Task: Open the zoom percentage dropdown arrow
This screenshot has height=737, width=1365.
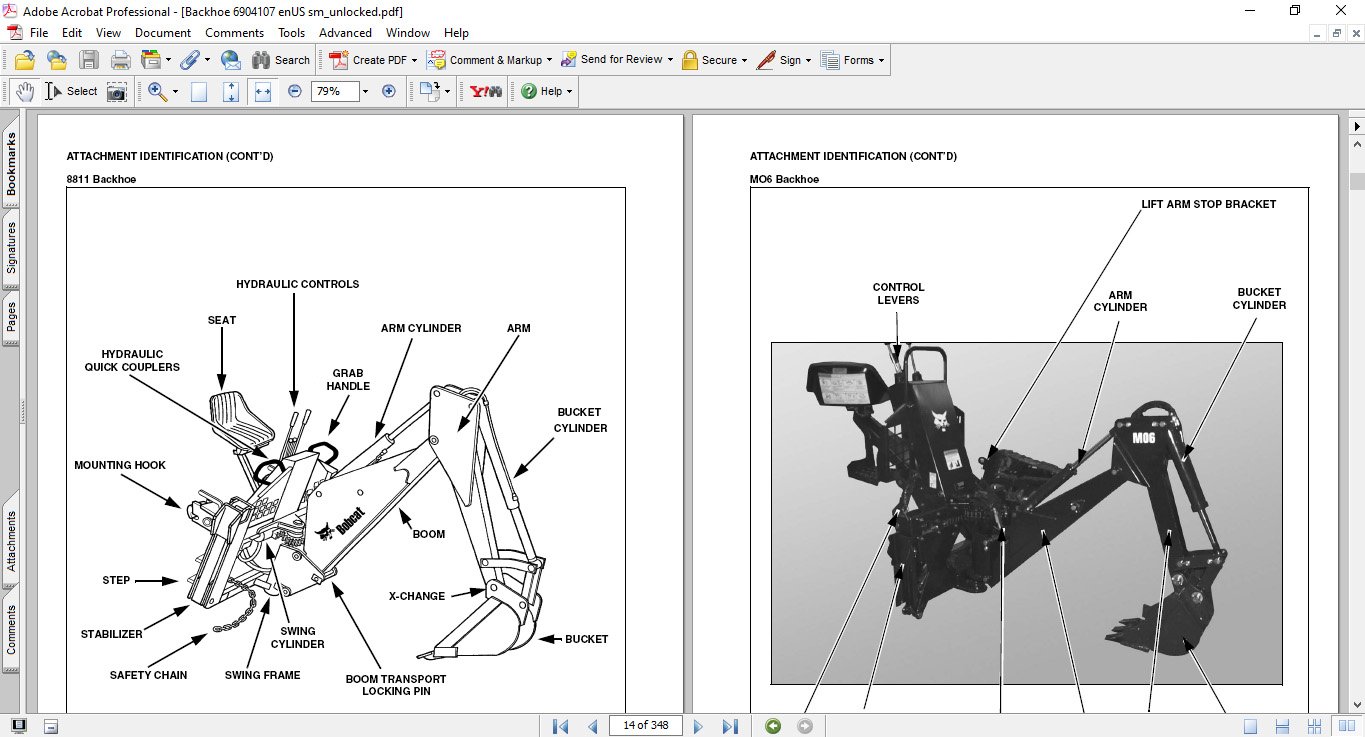Action: (365, 91)
